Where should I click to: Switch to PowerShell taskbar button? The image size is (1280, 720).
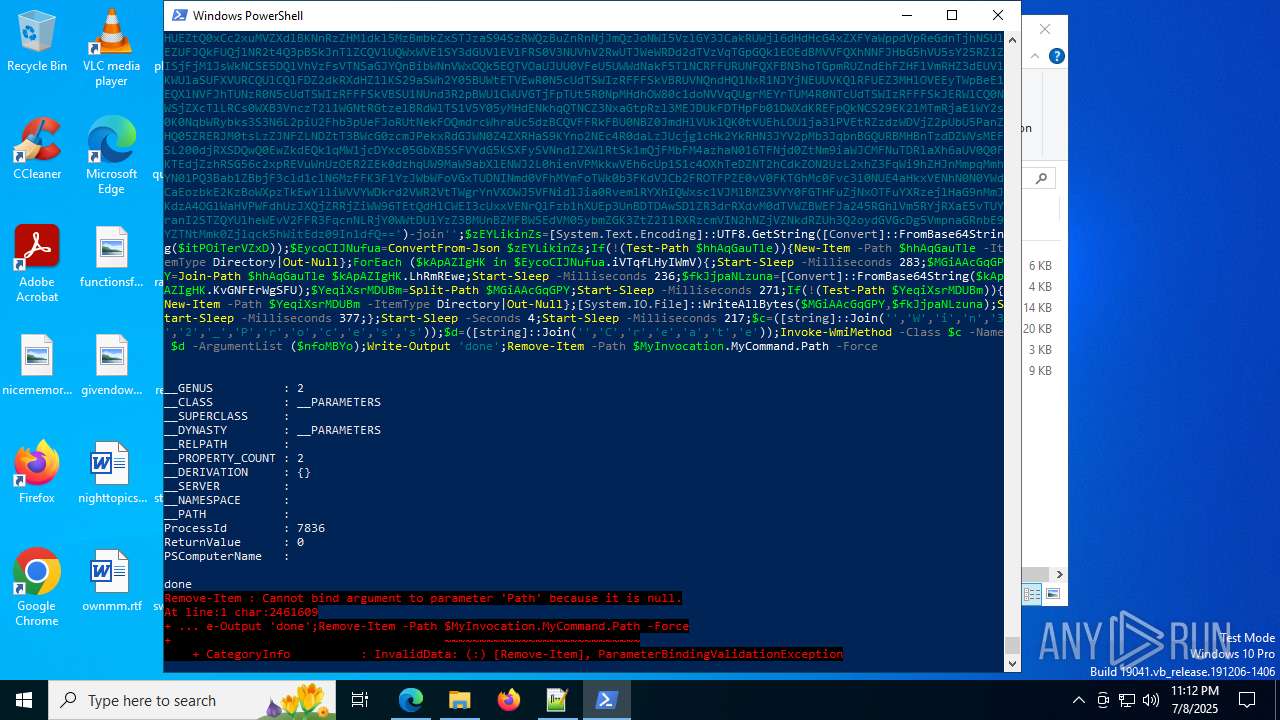pyautogui.click(x=606, y=700)
